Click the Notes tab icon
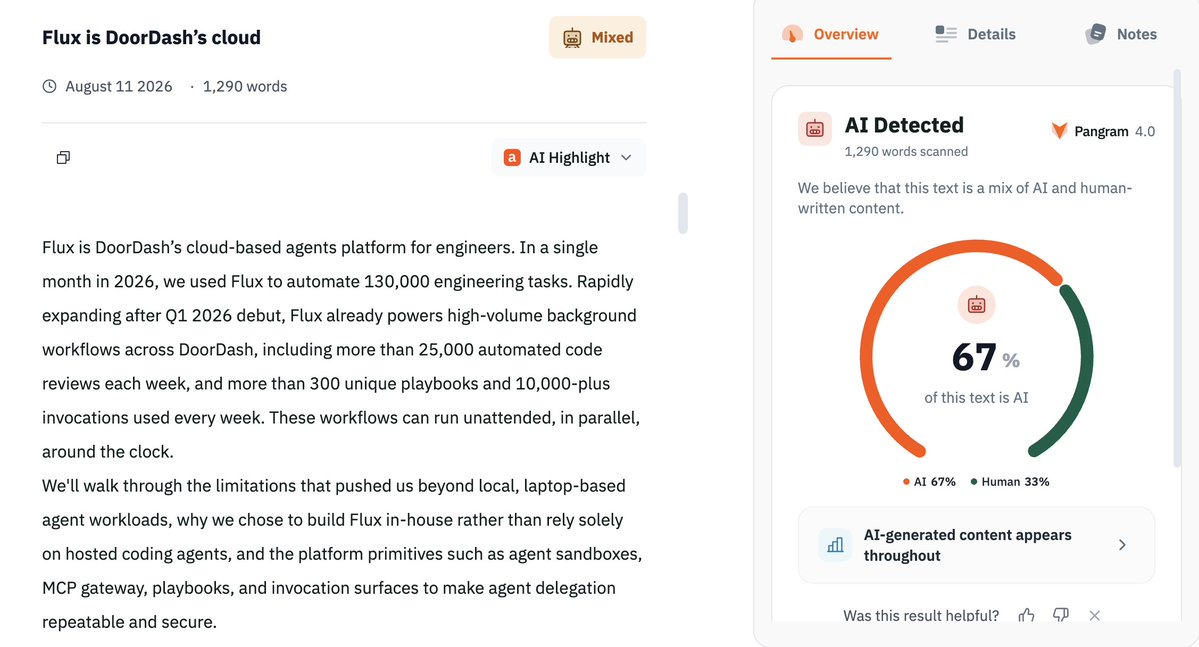The width and height of the screenshot is (1199, 647). 1096,34
